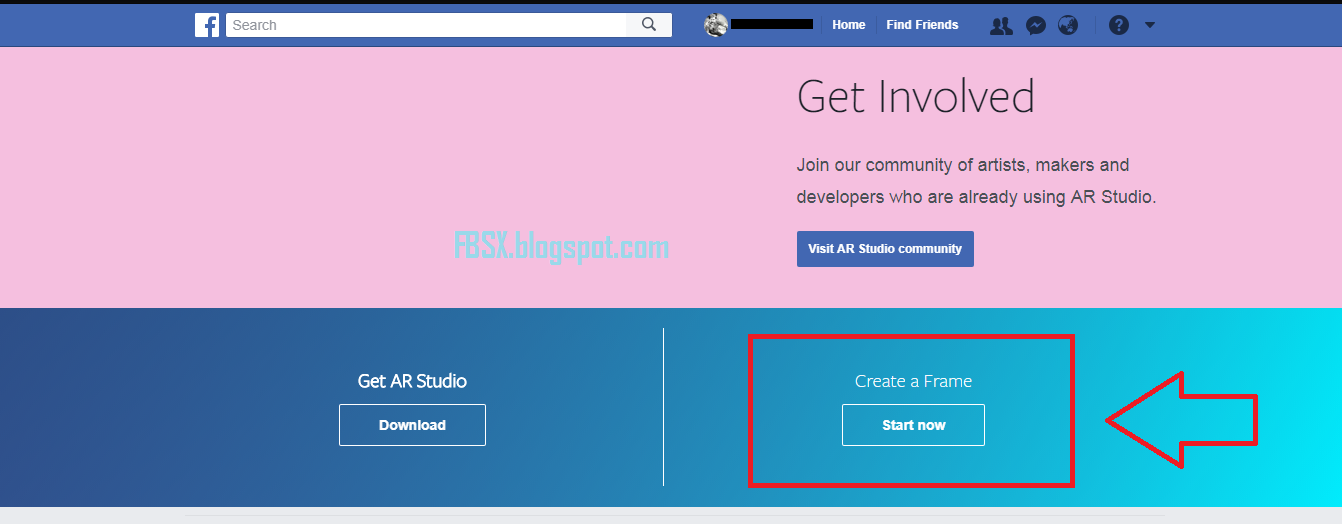Open the Facebook logo home icon

click(207, 25)
